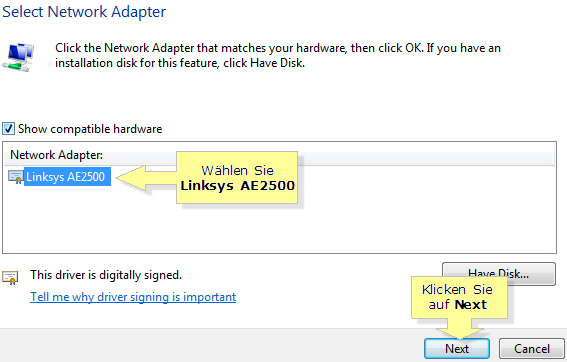Click the network computers icon beside instructions
The image size is (567, 362).
(x=18, y=57)
